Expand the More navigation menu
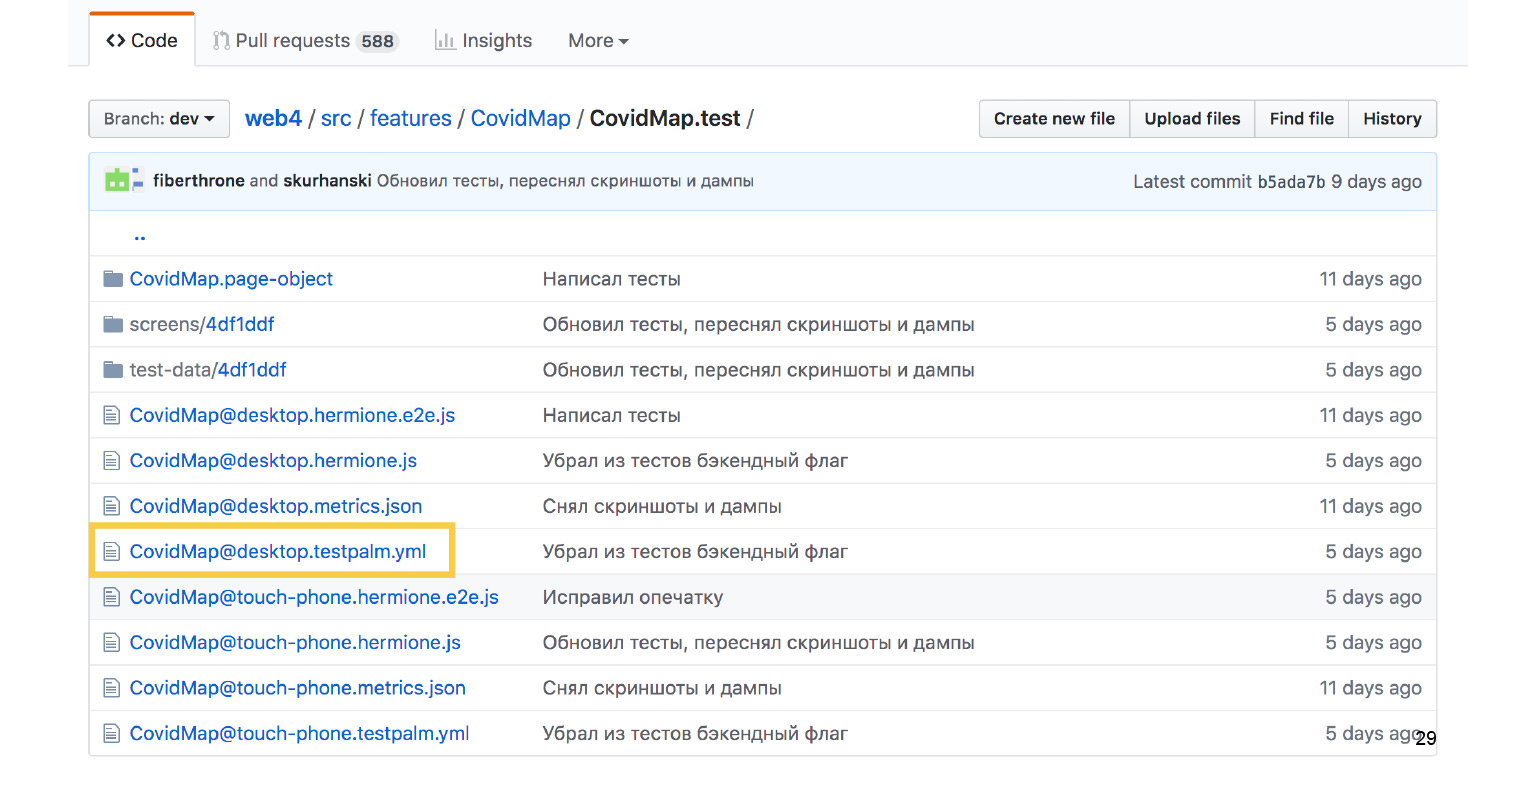Viewport: 1536px width, 790px height. pyautogui.click(x=597, y=40)
